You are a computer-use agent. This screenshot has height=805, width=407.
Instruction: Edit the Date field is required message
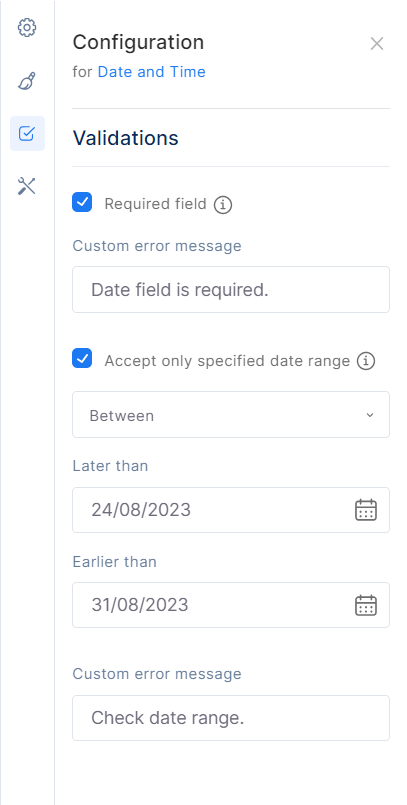[231, 290]
